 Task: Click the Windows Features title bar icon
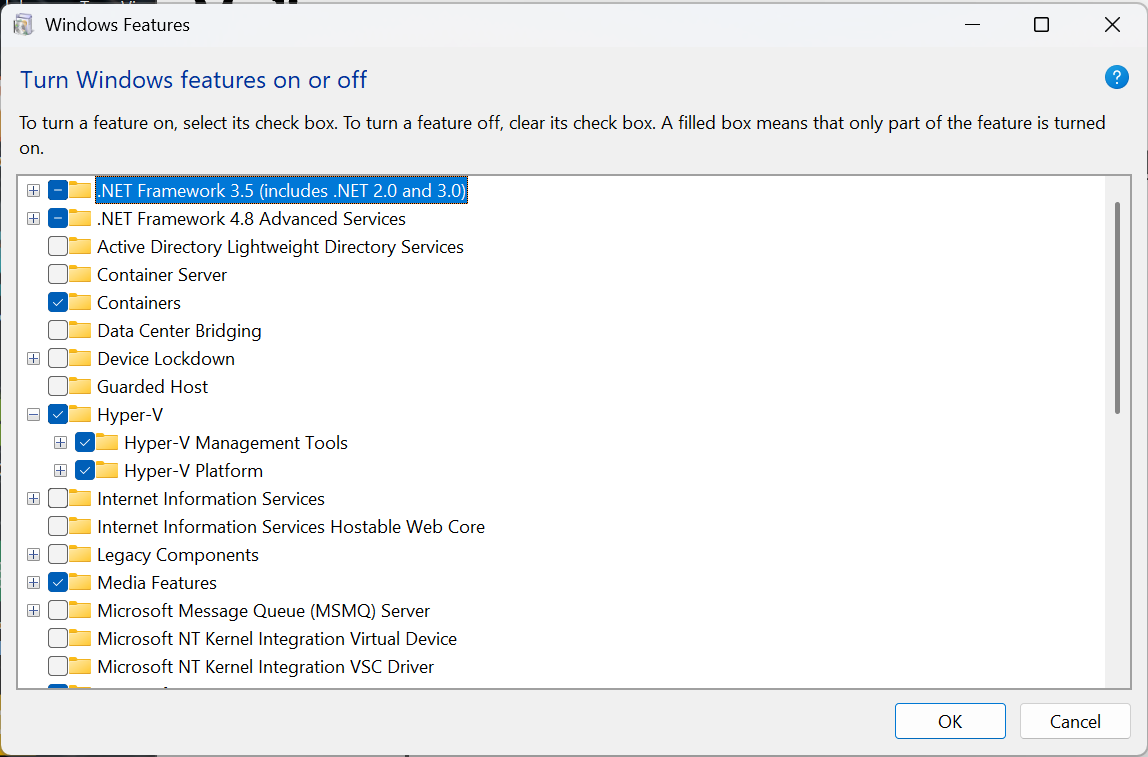pos(23,24)
